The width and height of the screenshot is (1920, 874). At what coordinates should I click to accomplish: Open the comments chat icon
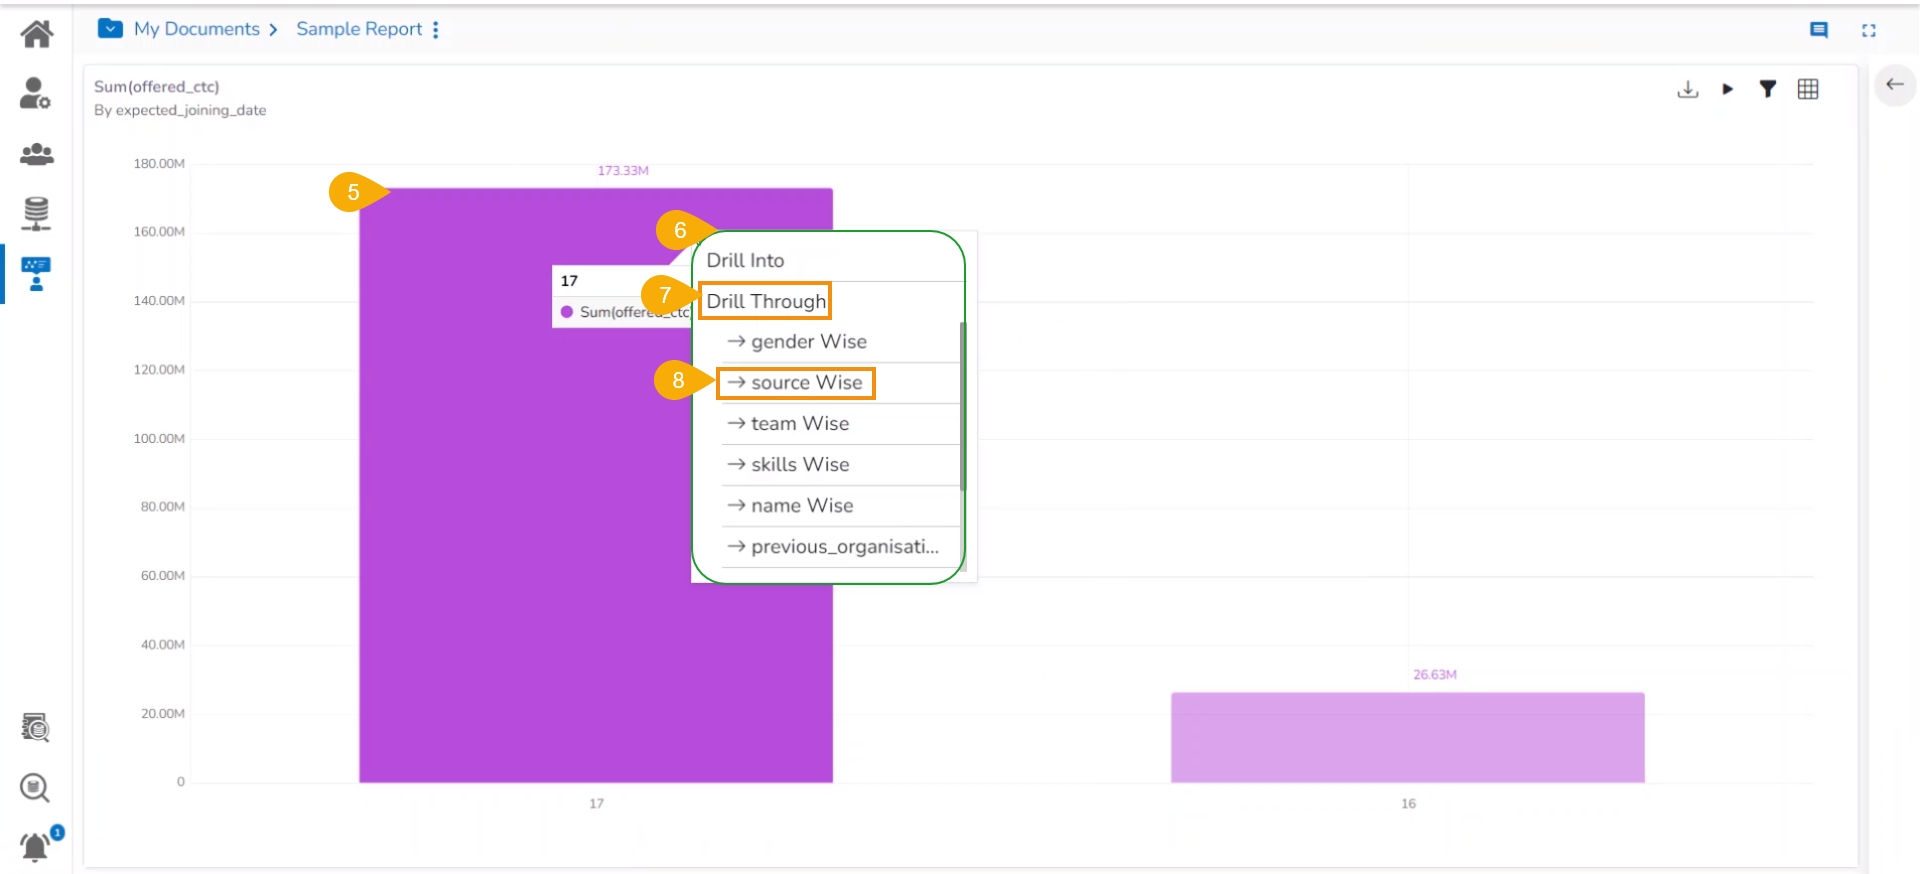click(1819, 30)
